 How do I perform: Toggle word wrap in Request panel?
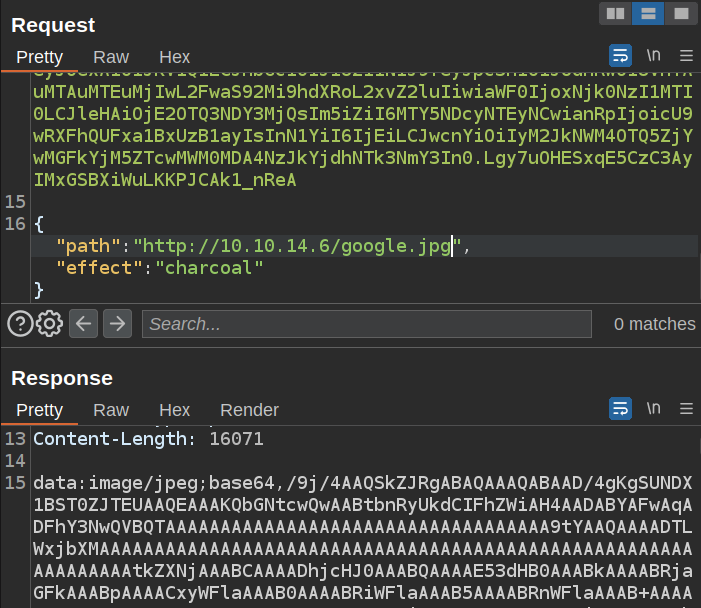point(620,55)
